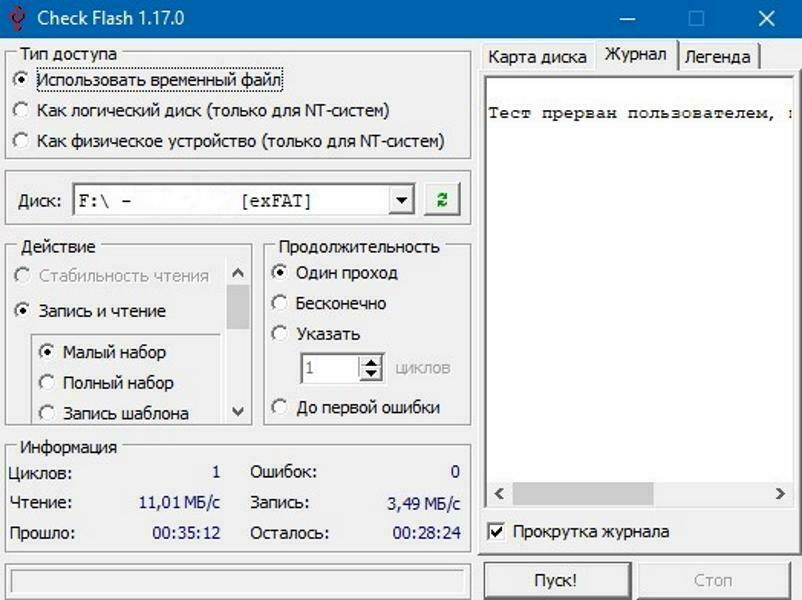Screen dimensions: 802x600
Task: Decrease cycles count with spinner down arrow
Action: [371, 374]
